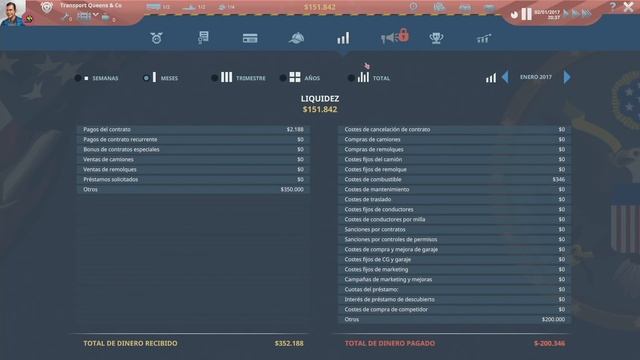Select the Trimestre period radio button
Screen dimensions: 640x360
[214, 78]
